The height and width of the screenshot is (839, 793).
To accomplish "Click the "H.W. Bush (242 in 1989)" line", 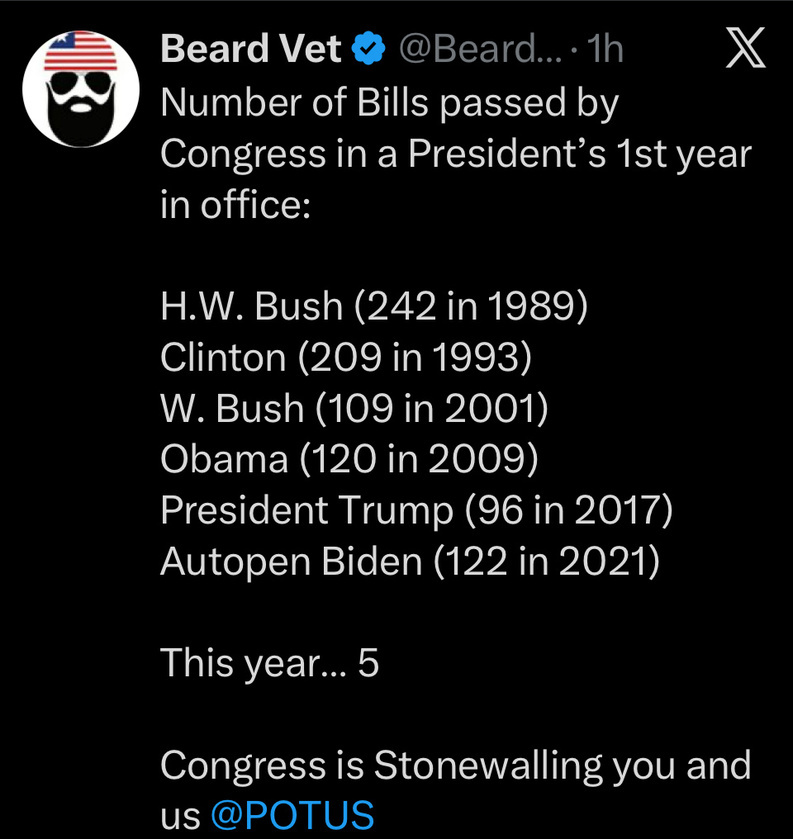I will (373, 306).
